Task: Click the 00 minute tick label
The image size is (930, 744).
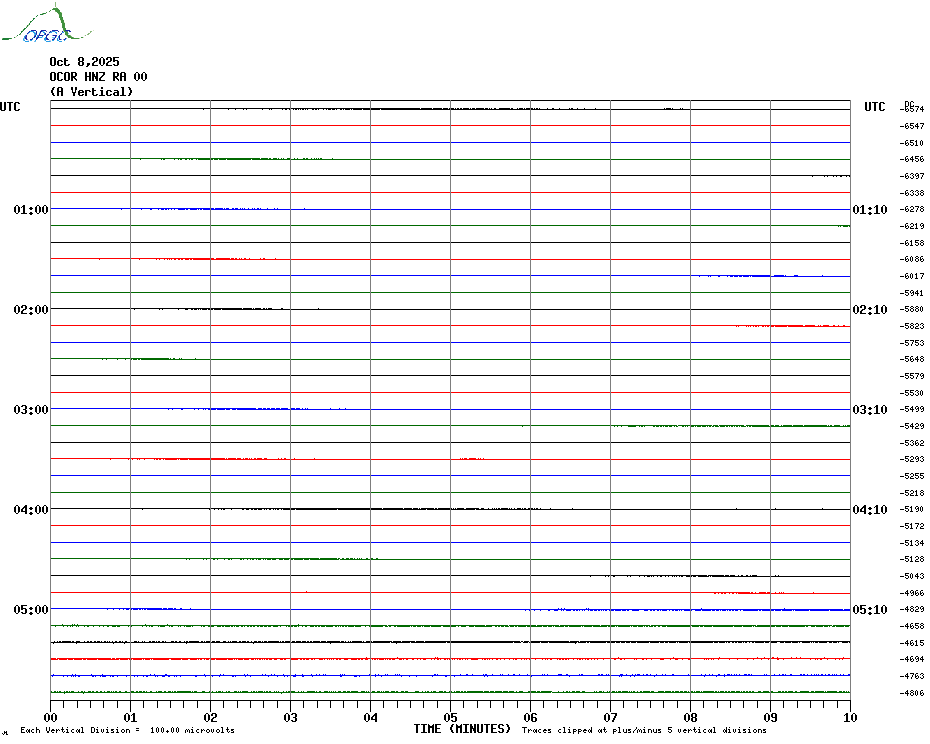Action: (51, 717)
